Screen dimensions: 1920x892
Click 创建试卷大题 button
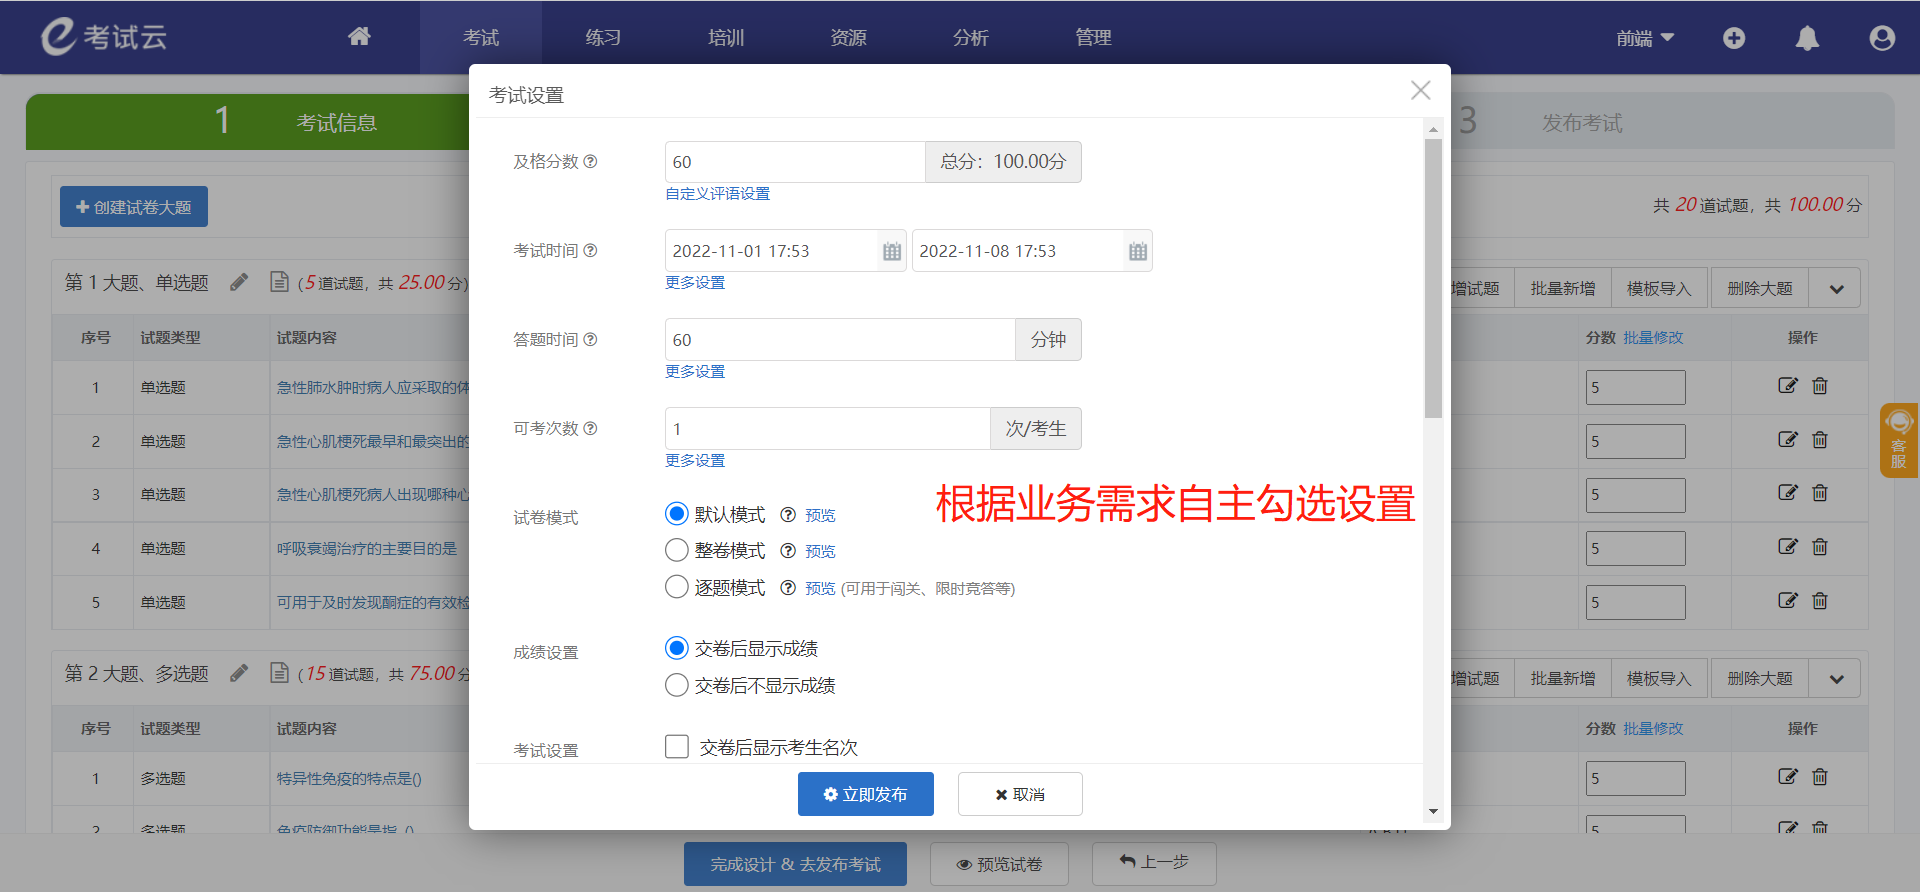134,207
